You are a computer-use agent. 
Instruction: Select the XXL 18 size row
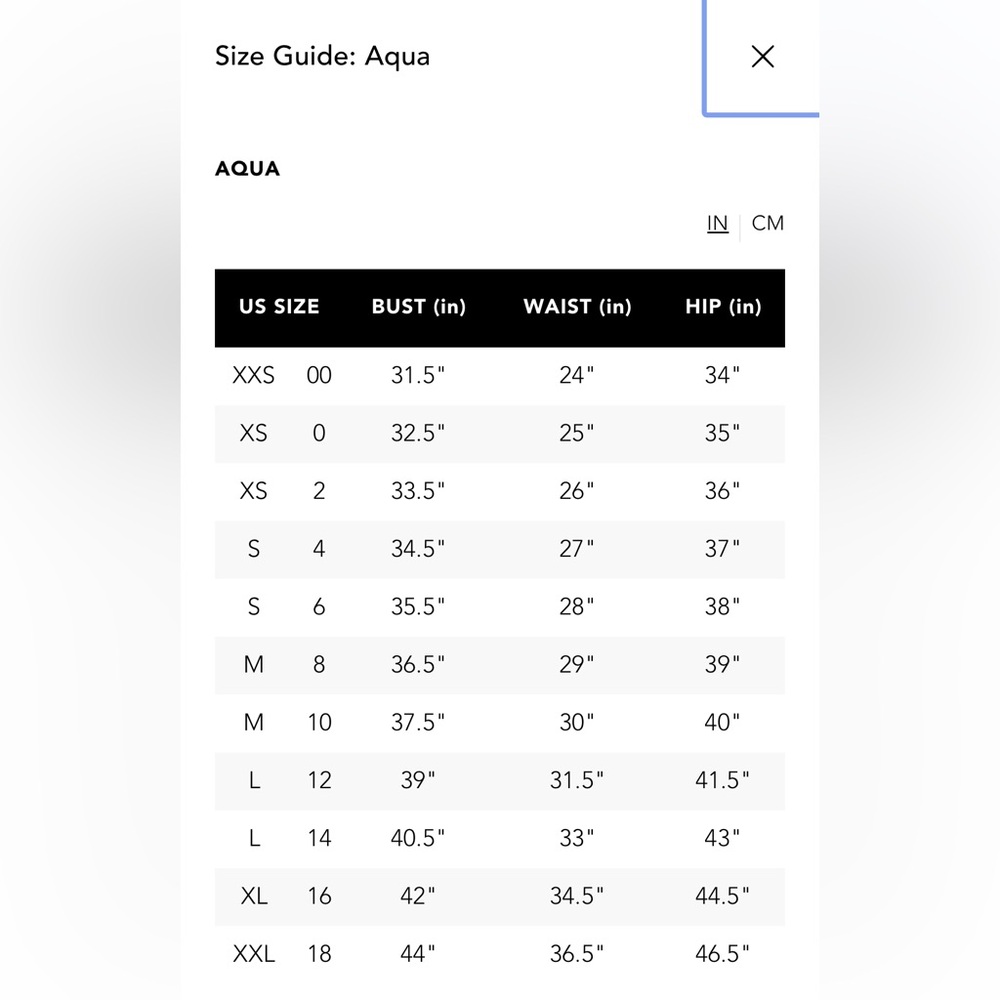(499, 955)
